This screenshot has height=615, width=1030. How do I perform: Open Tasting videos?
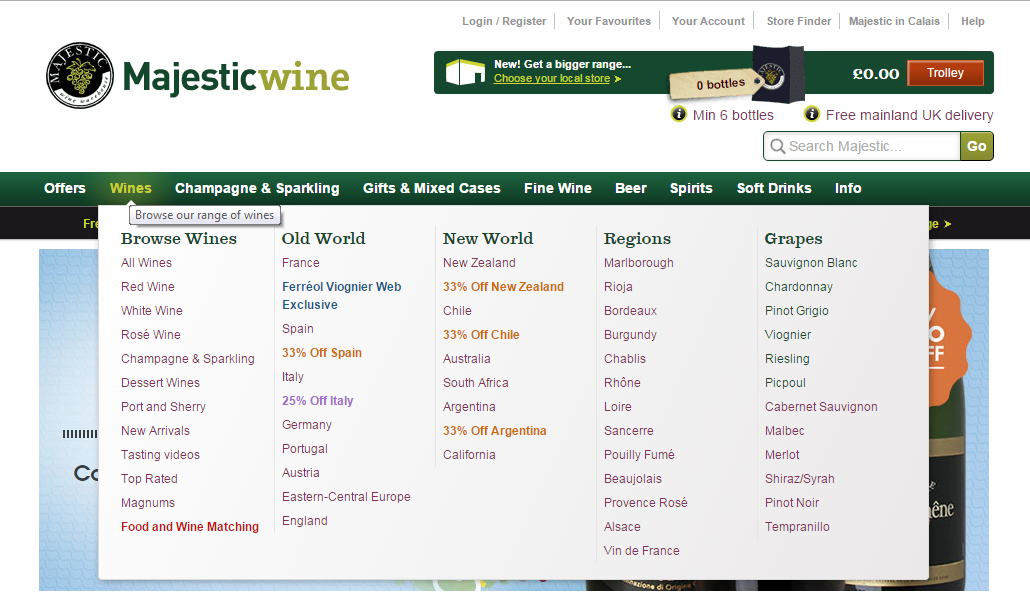160,455
